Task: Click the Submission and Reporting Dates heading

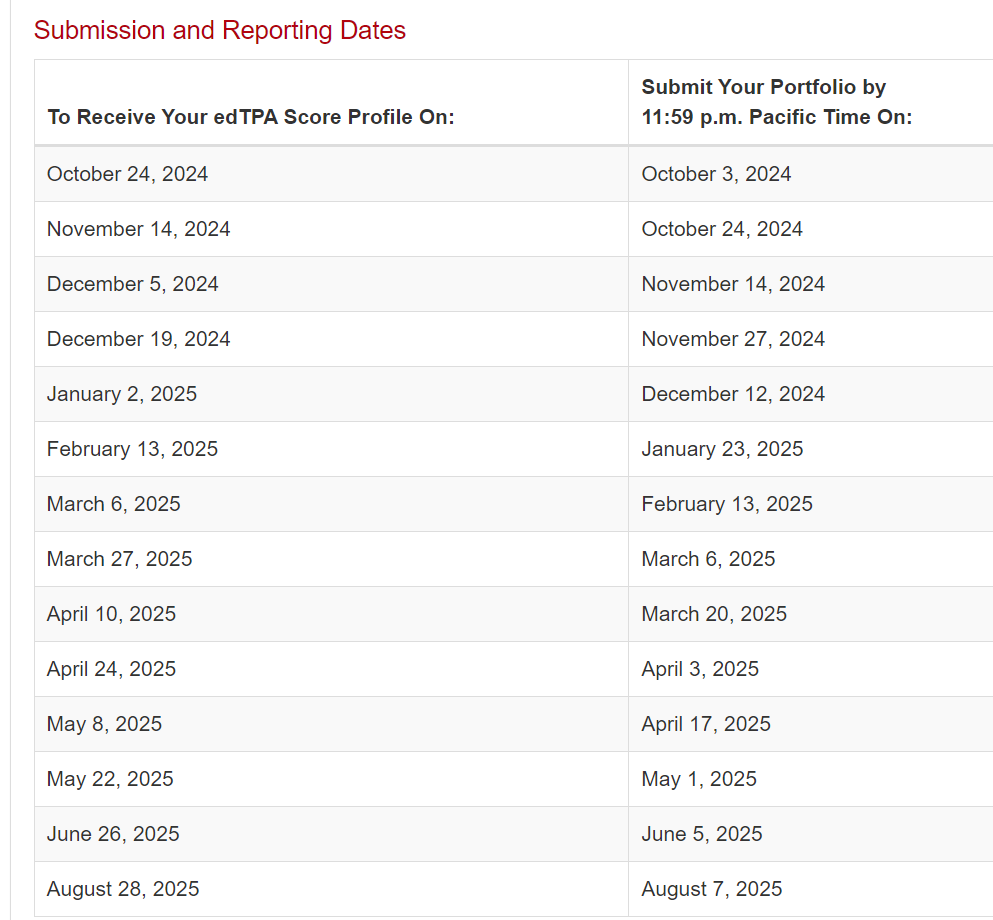Action: pos(219,30)
